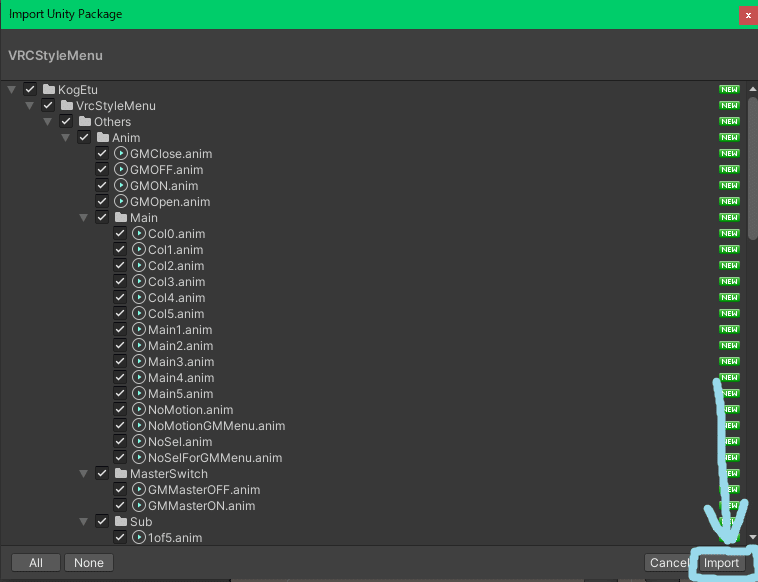Image resolution: width=758 pixels, height=582 pixels.
Task: Uncheck the Main5.anim checkbox
Action: click(120, 393)
